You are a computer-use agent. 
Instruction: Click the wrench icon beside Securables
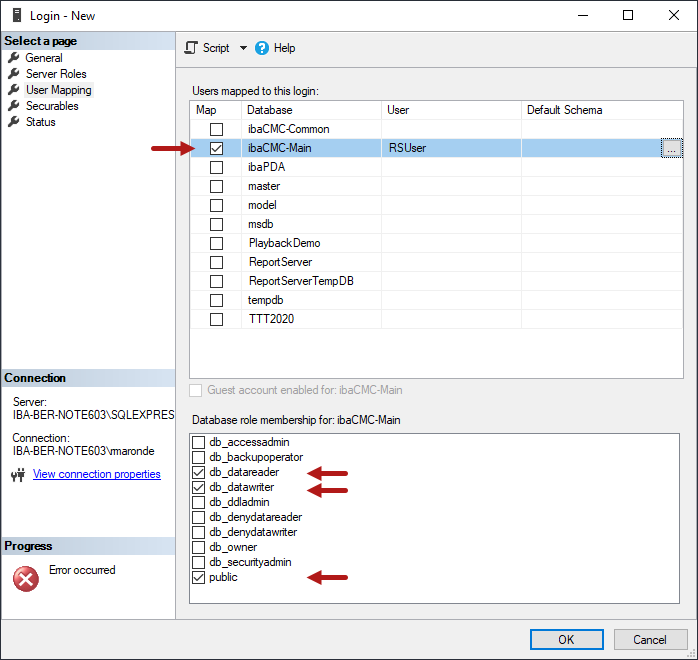[x=14, y=105]
